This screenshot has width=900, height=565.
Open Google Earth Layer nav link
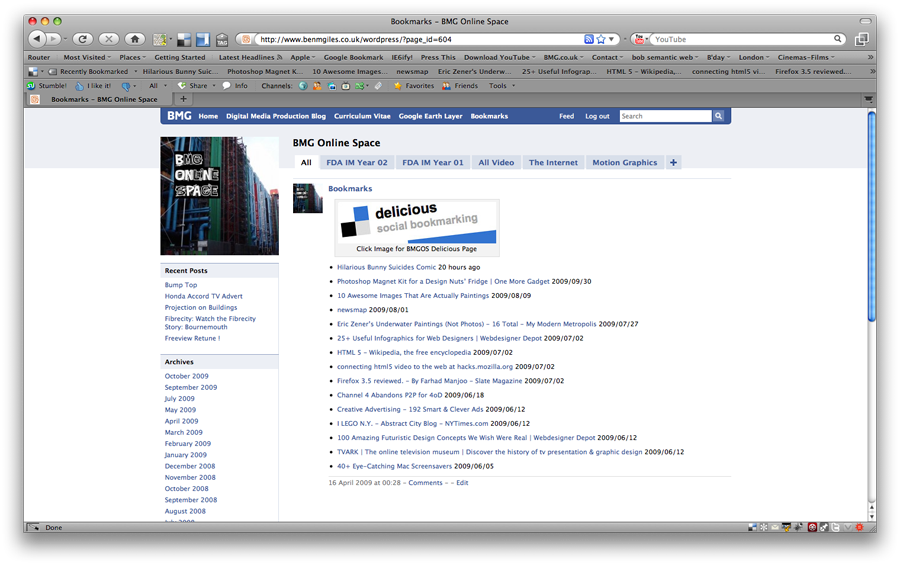click(x=430, y=116)
